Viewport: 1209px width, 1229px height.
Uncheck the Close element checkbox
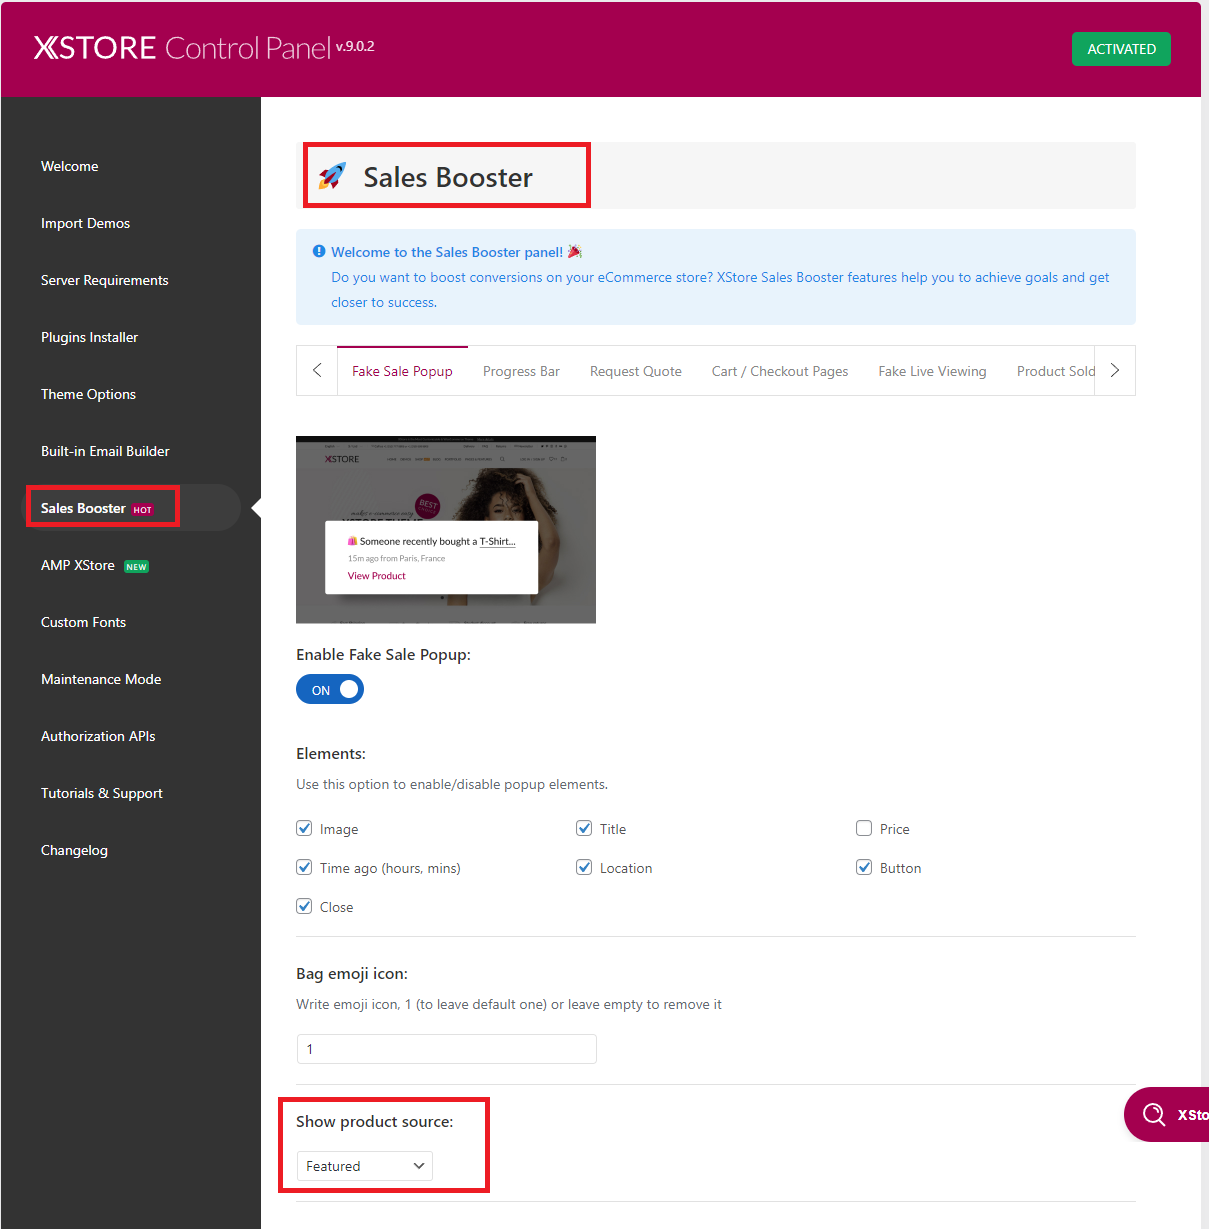pyautogui.click(x=304, y=906)
